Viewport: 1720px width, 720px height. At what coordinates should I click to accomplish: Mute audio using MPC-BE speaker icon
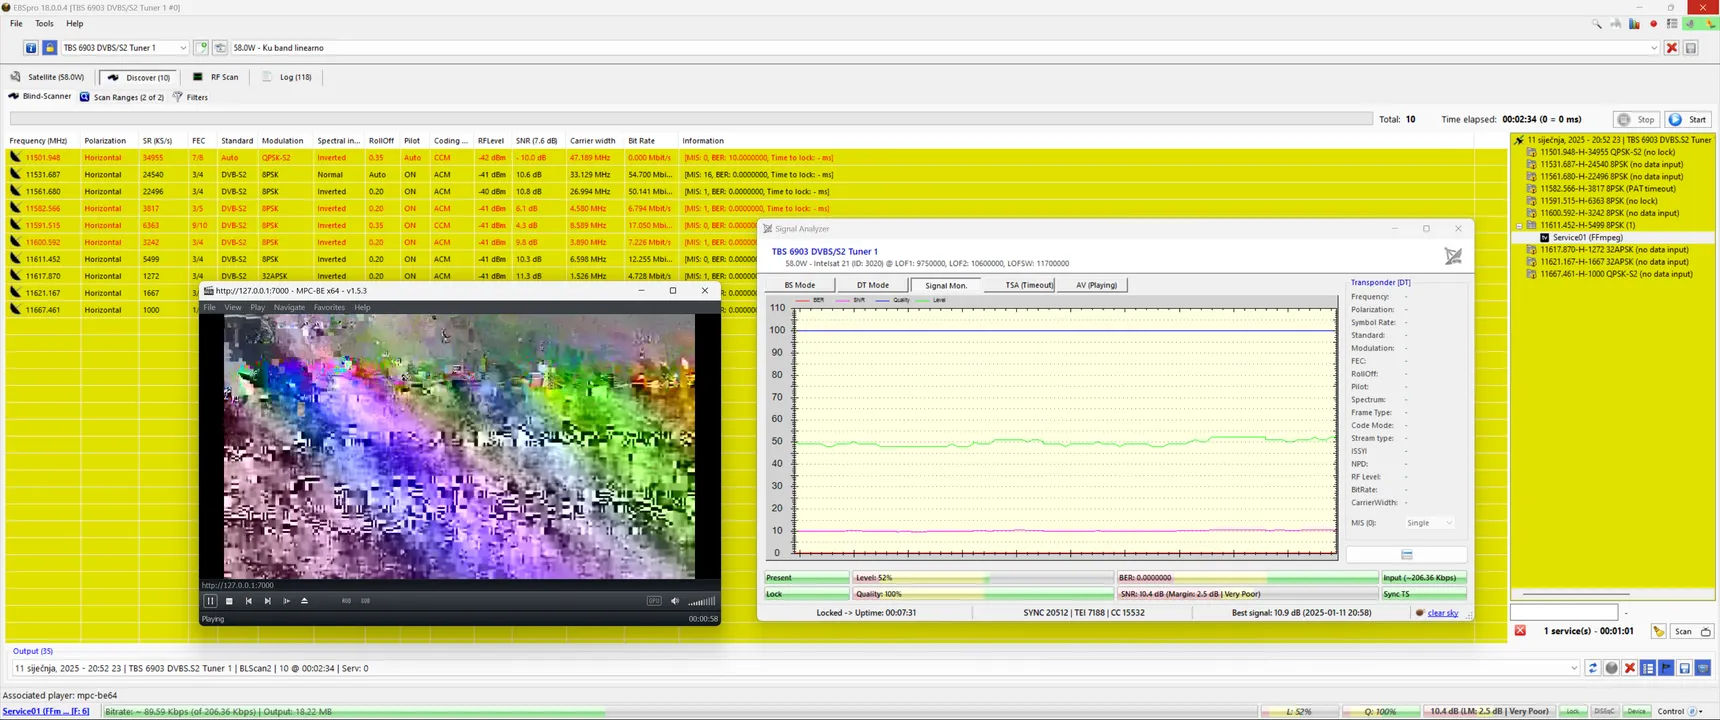675,601
